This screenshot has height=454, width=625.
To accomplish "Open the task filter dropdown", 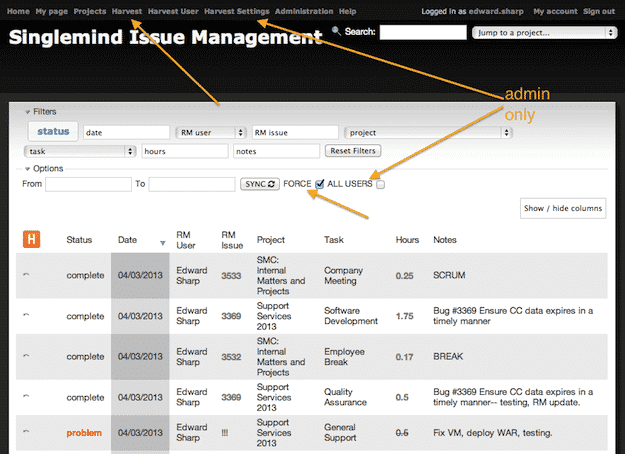I will tap(80, 151).
